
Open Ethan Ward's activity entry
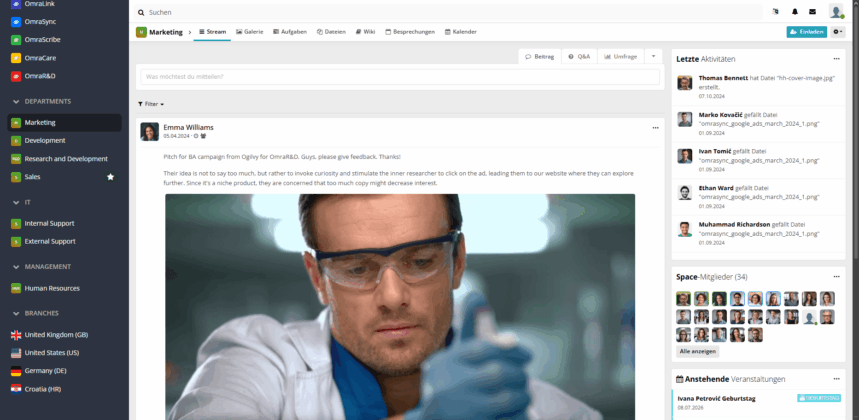[x=758, y=197]
